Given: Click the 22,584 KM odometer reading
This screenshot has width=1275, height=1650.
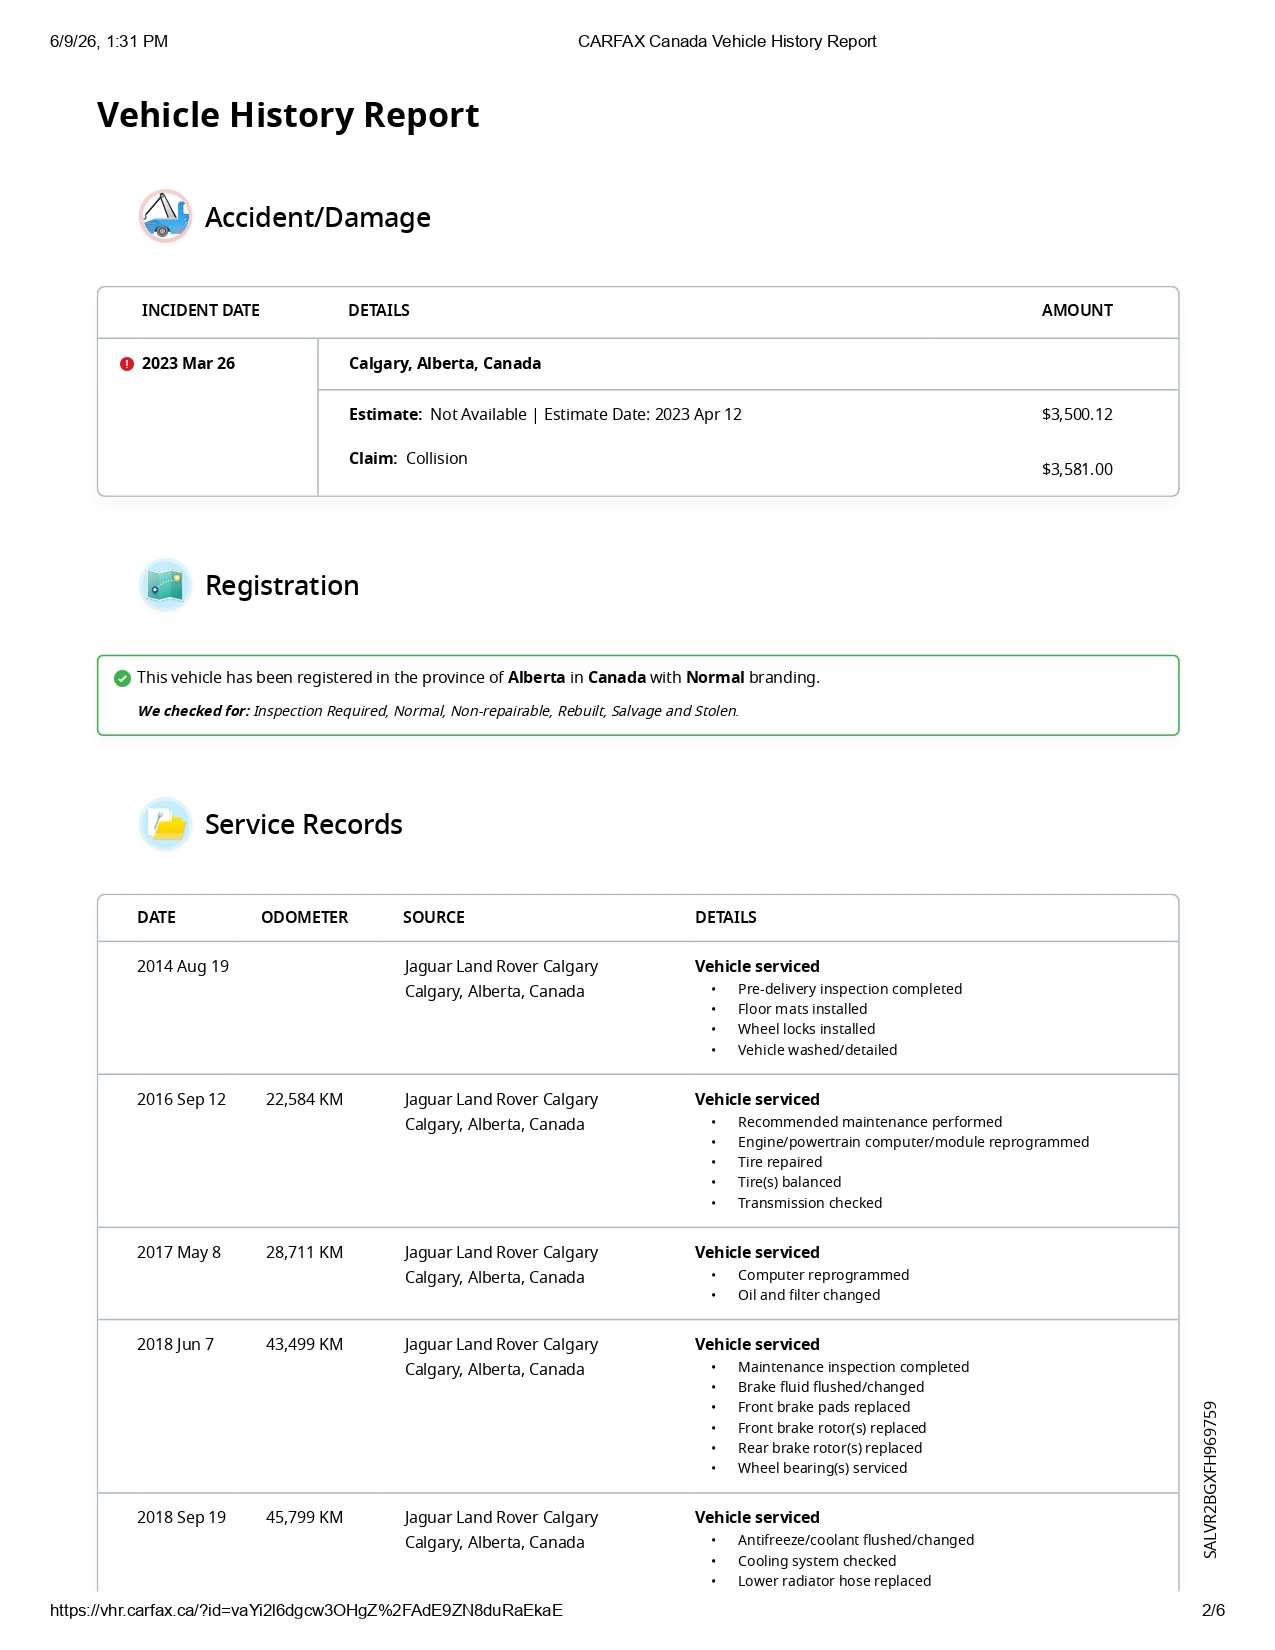Looking at the screenshot, I should point(304,1099).
